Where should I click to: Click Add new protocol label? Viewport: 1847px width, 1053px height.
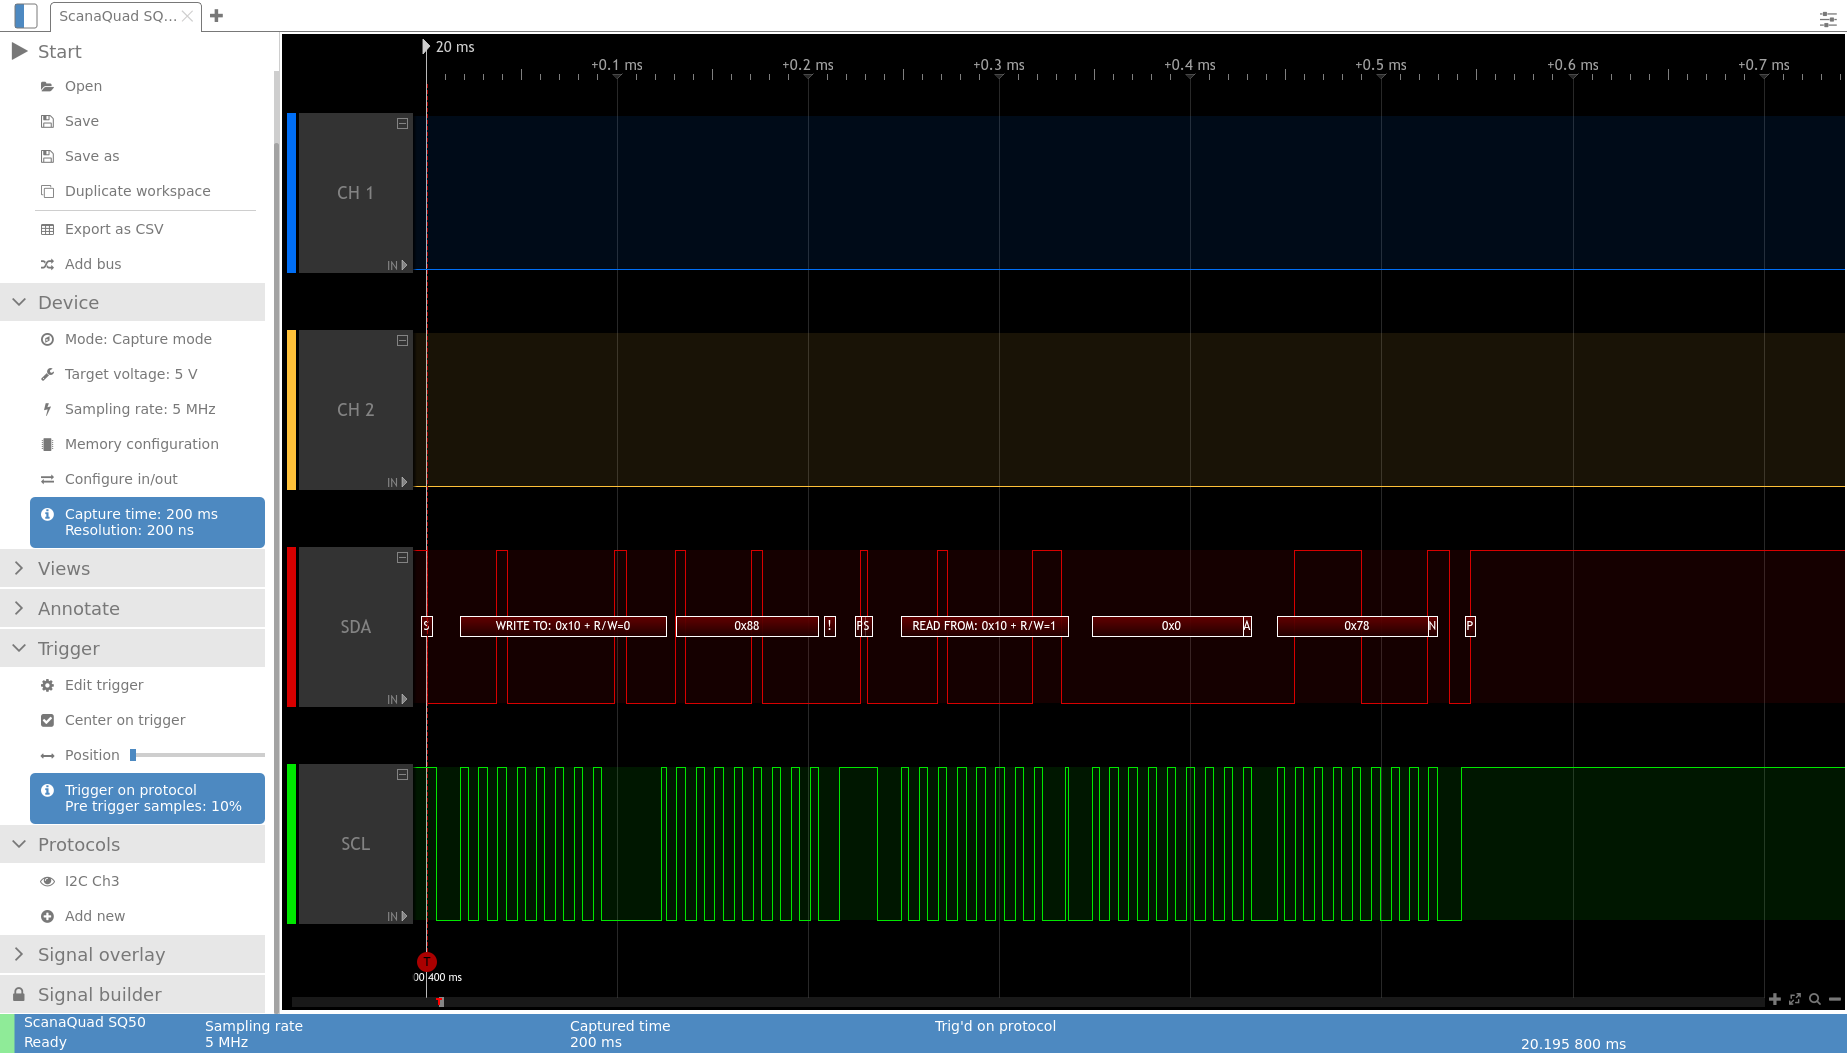pos(95,916)
